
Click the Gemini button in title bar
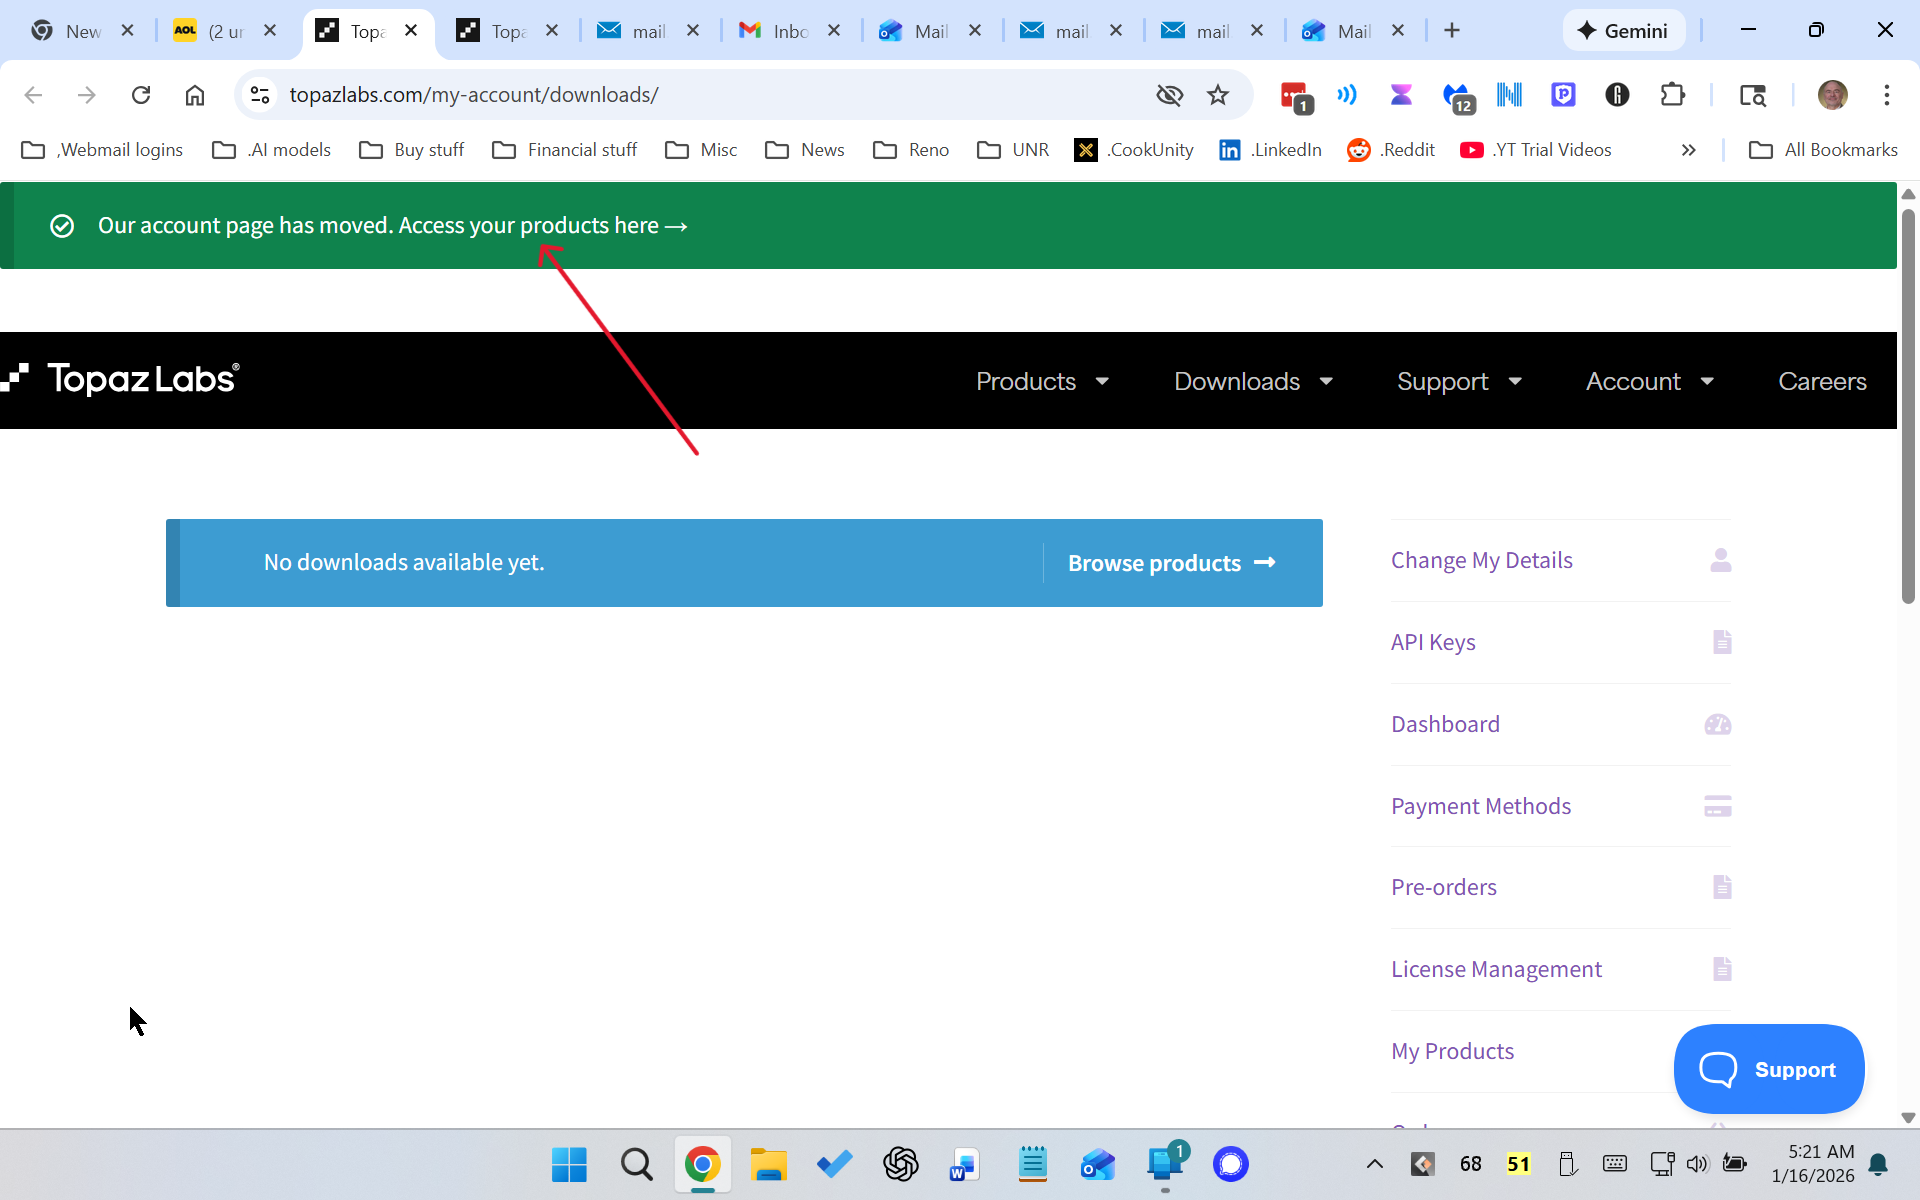point(1622,31)
